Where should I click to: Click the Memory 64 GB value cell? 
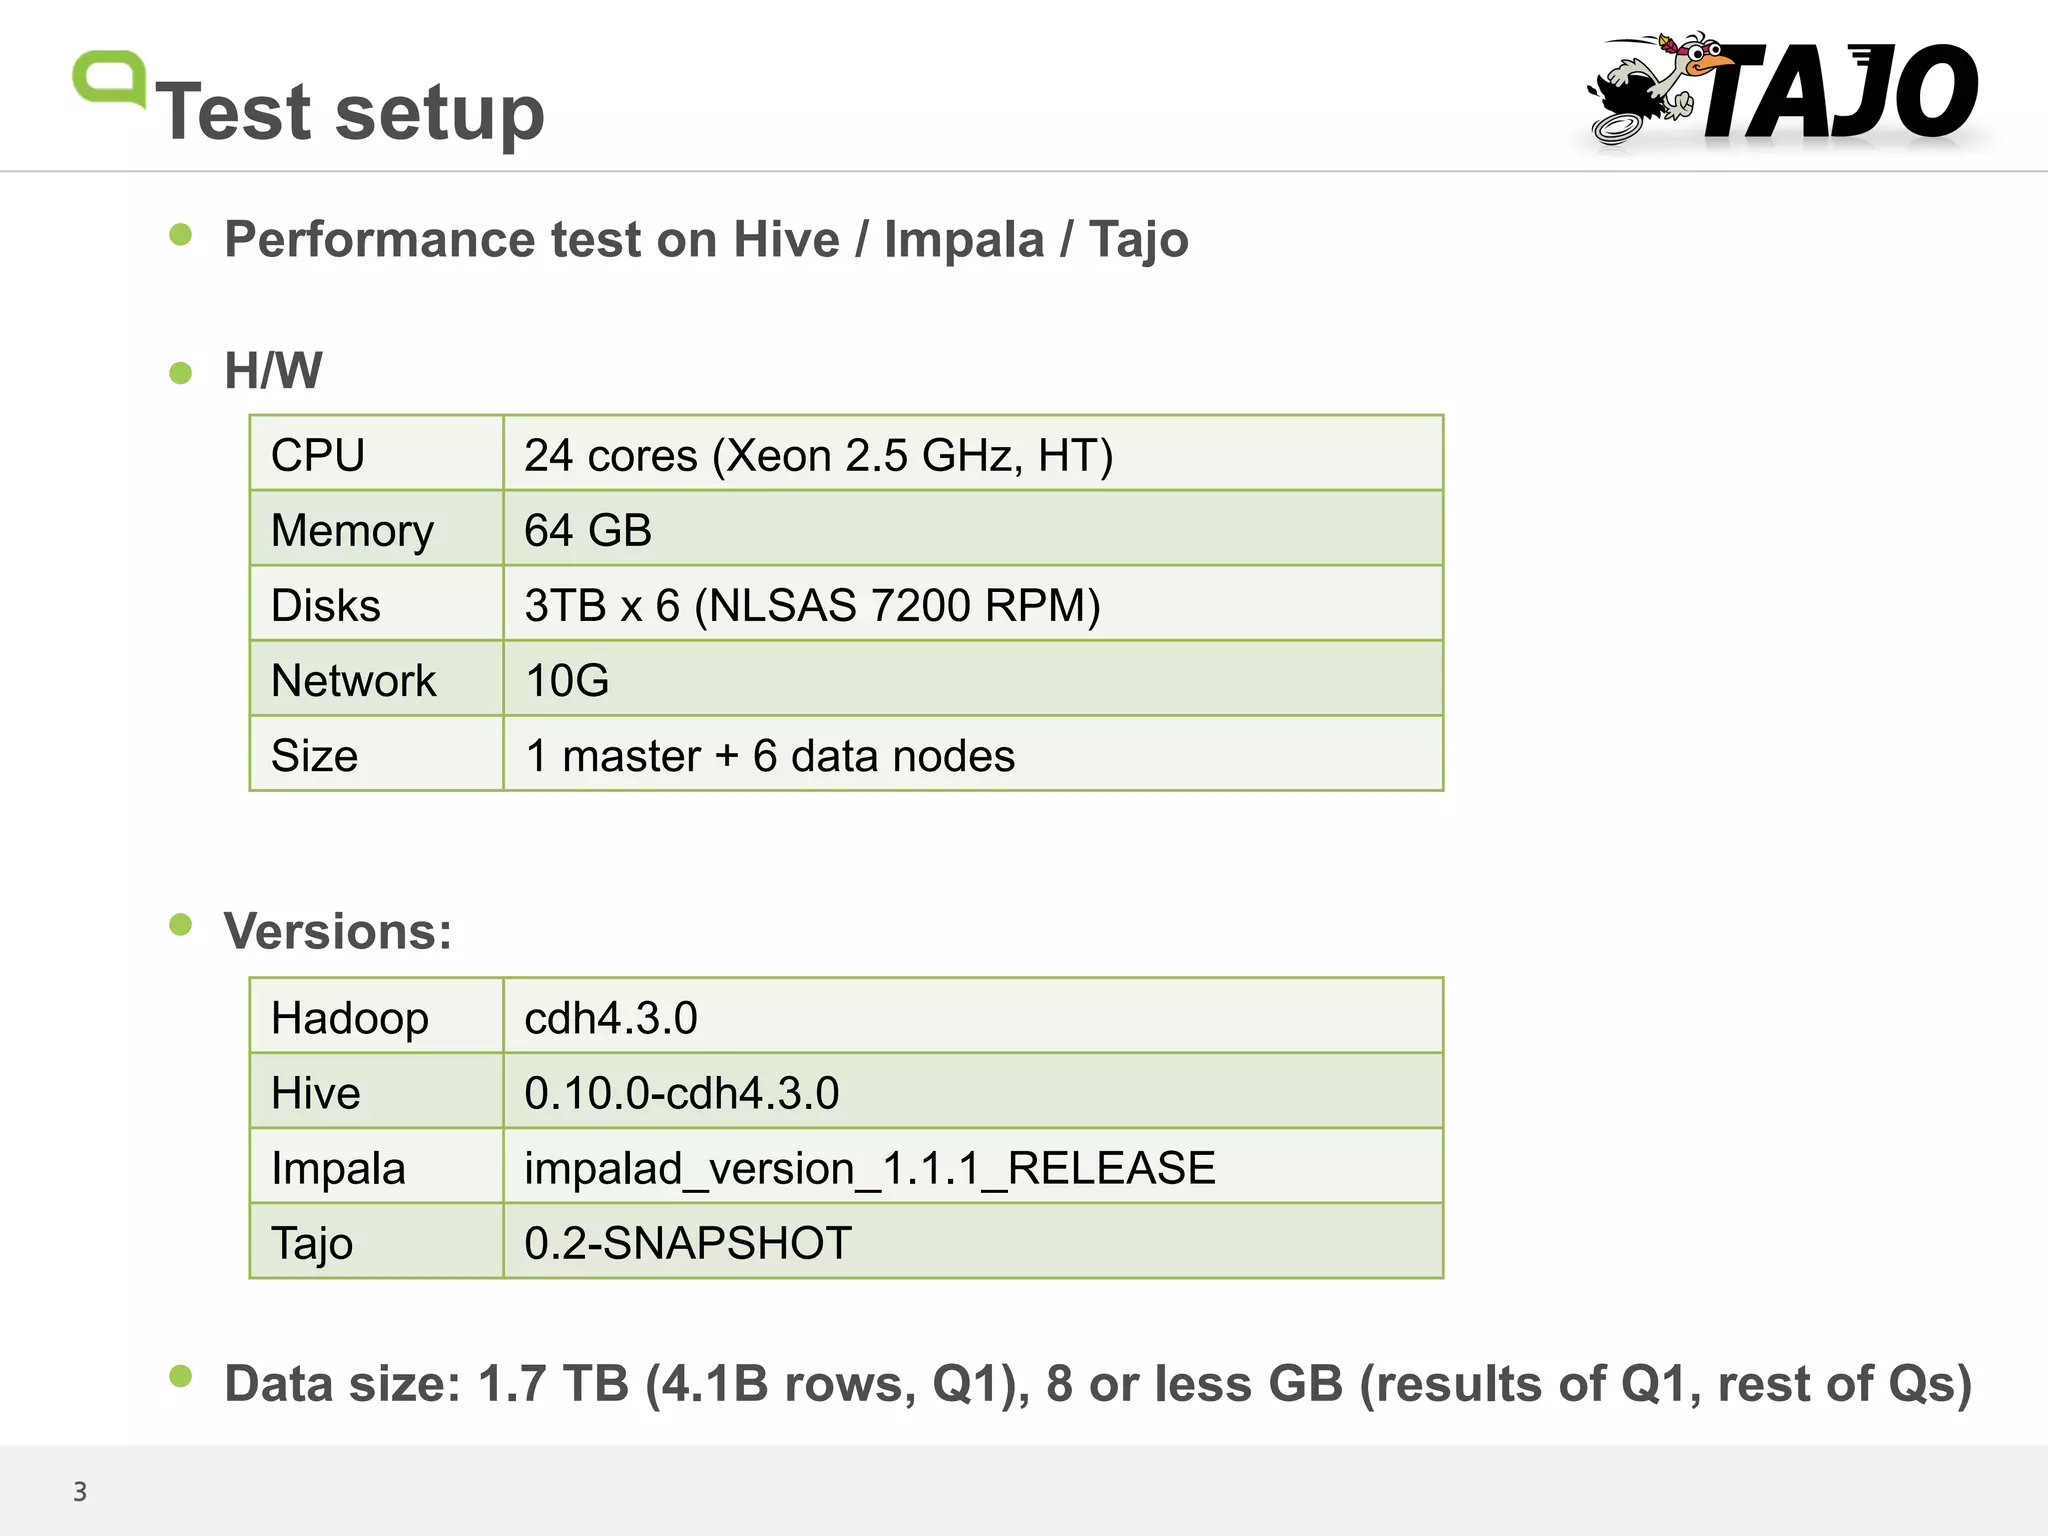tap(972, 530)
